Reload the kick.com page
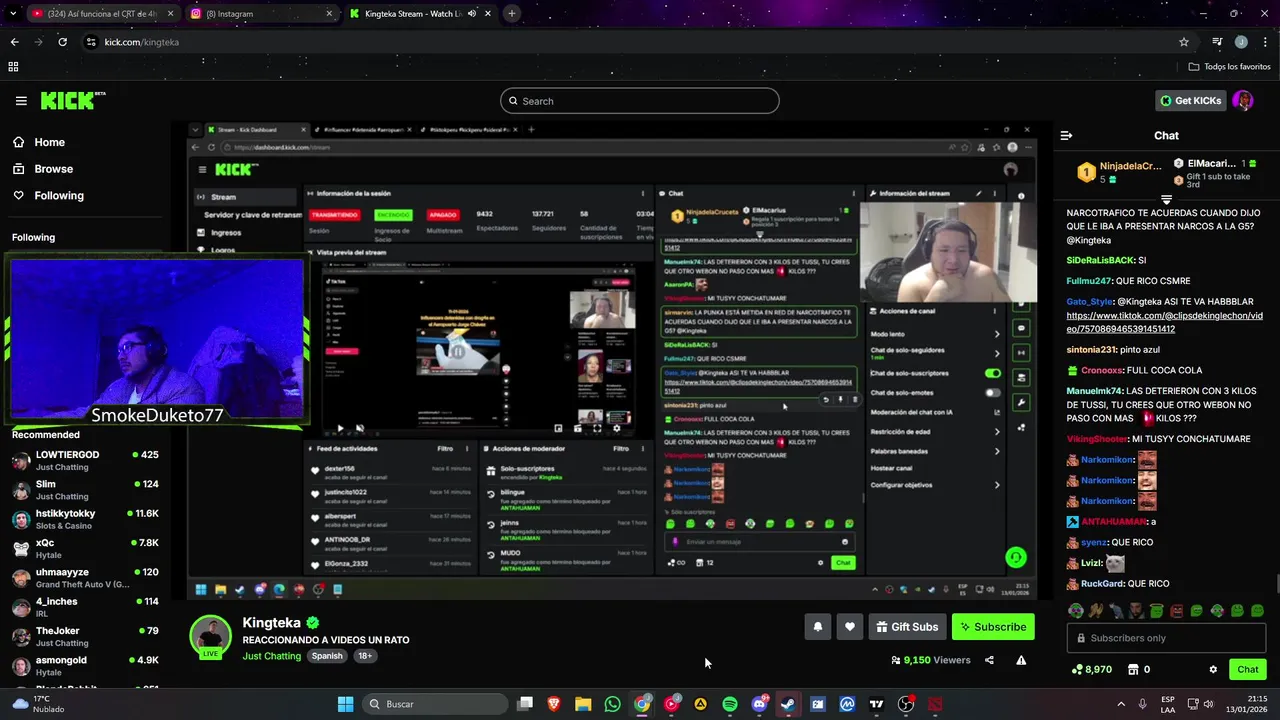Image resolution: width=1280 pixels, height=720 pixels. tap(62, 42)
